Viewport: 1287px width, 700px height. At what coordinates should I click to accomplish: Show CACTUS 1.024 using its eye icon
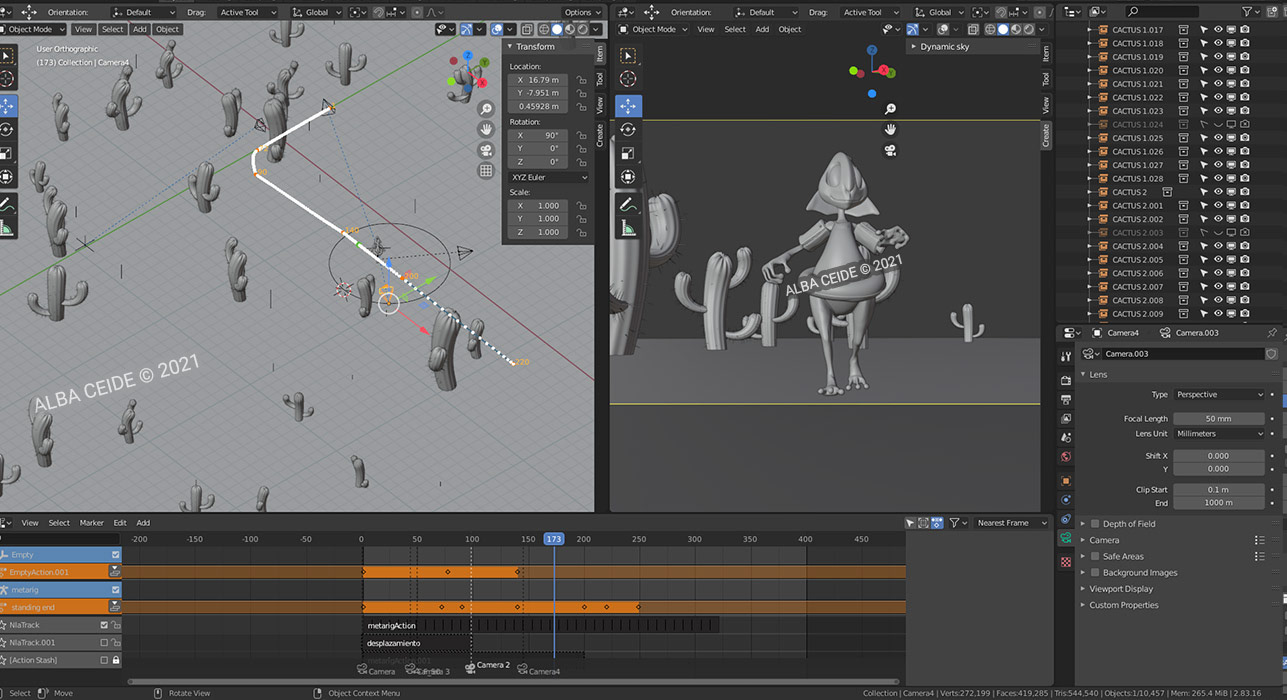(x=1218, y=125)
